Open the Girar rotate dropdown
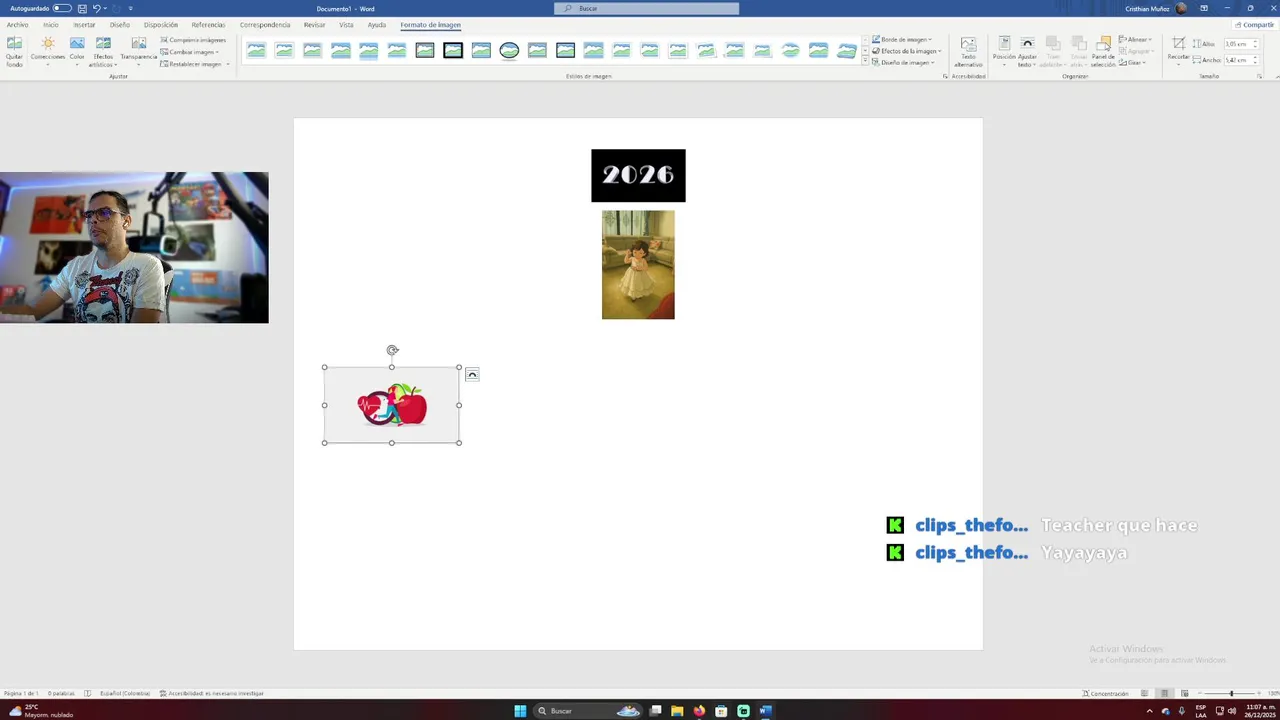Screen dimensions: 1280x720 tap(1133, 62)
